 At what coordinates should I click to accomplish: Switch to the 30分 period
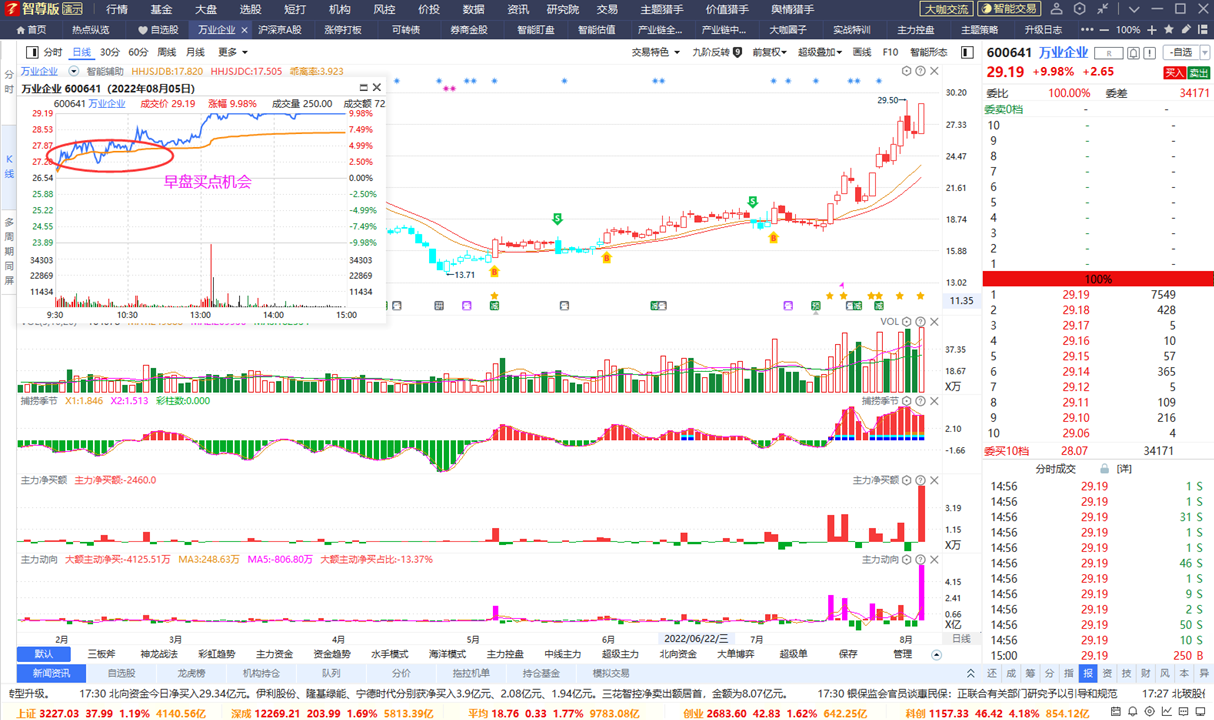[110, 52]
